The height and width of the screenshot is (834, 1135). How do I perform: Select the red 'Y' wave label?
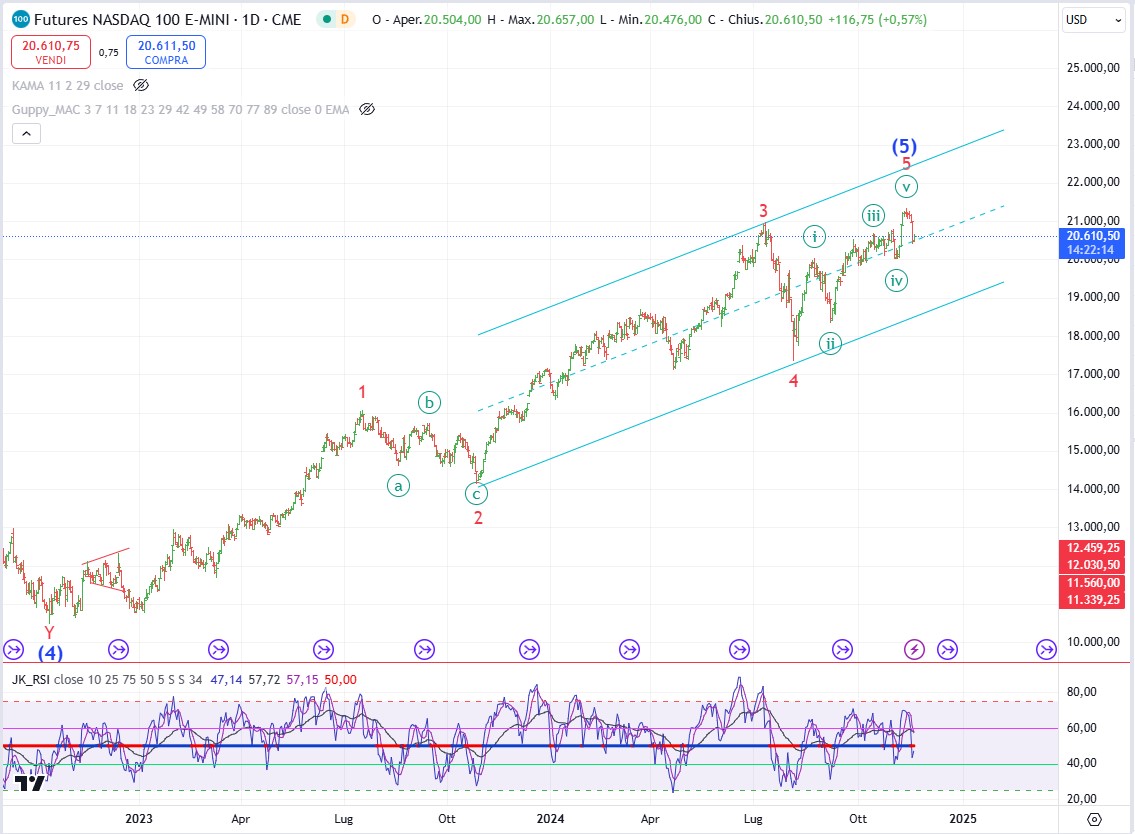49,633
